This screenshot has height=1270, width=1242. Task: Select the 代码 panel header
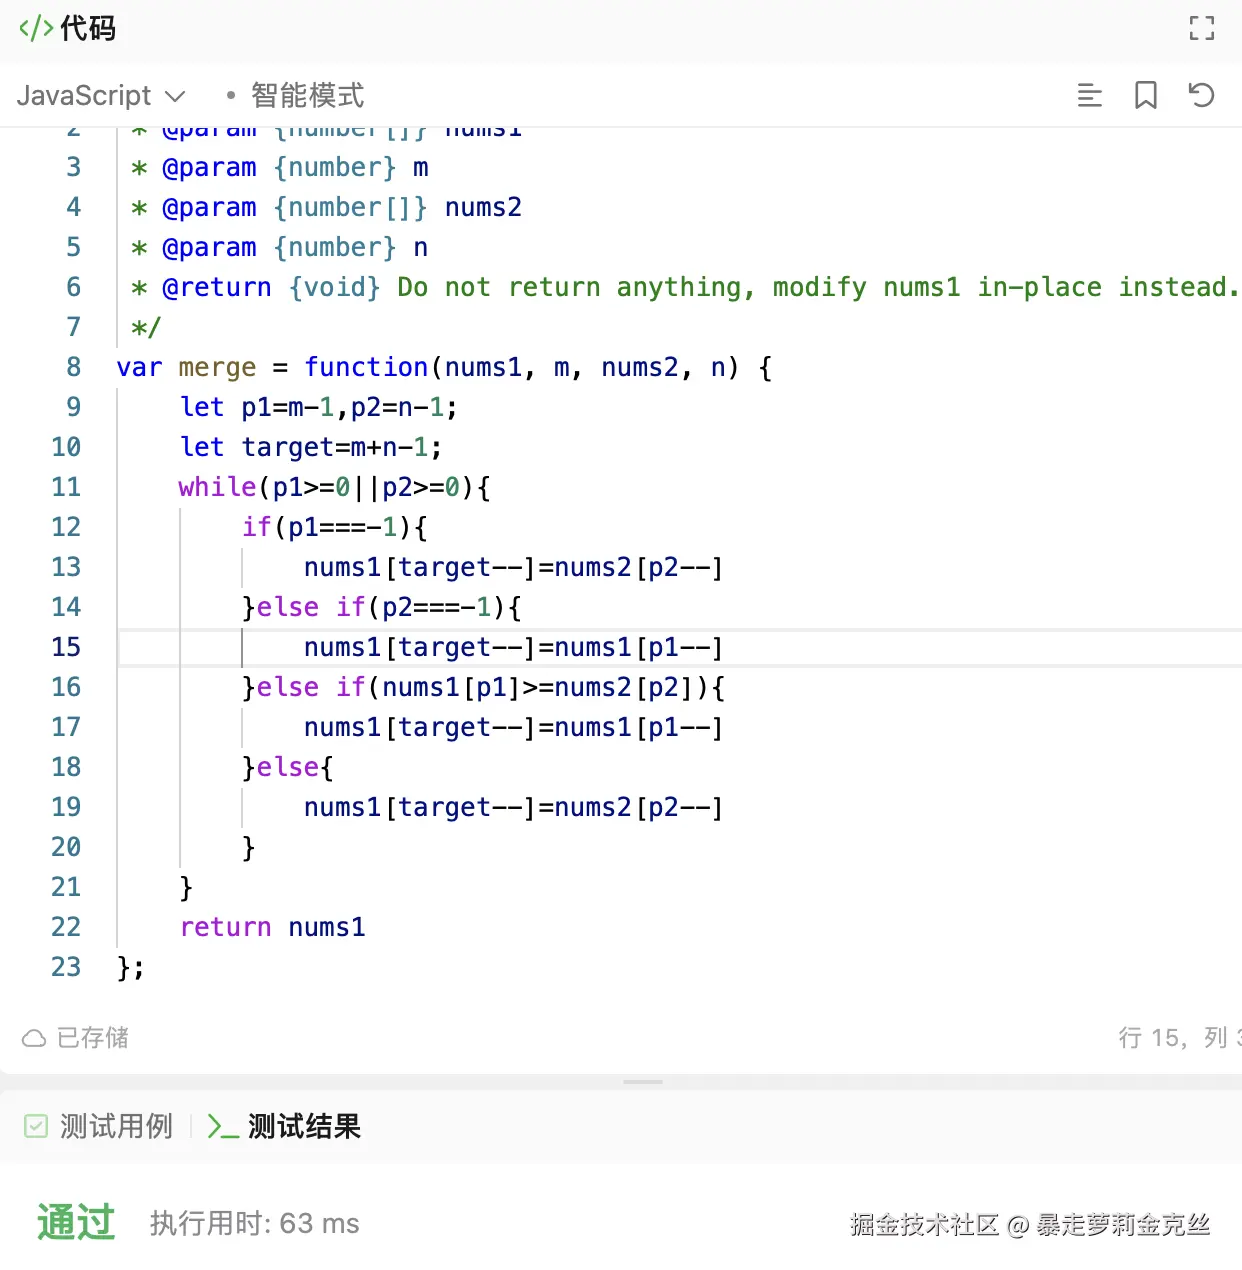coord(67,28)
